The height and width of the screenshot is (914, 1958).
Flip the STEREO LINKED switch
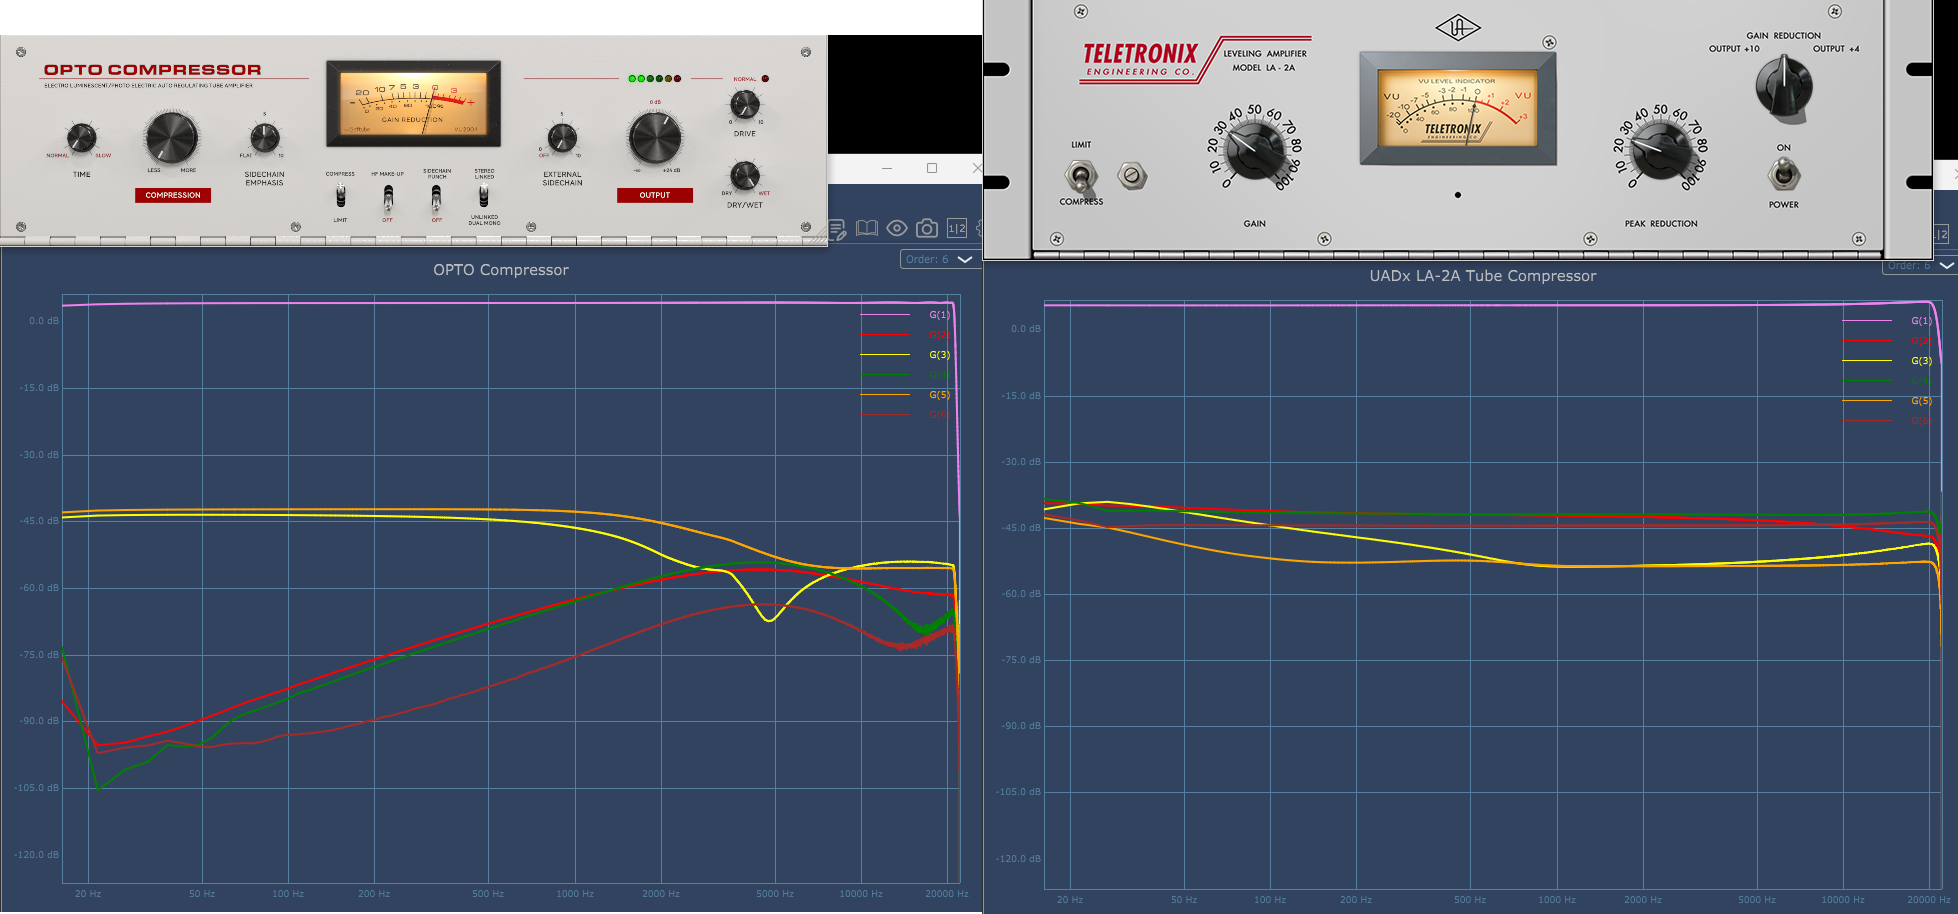coord(484,195)
